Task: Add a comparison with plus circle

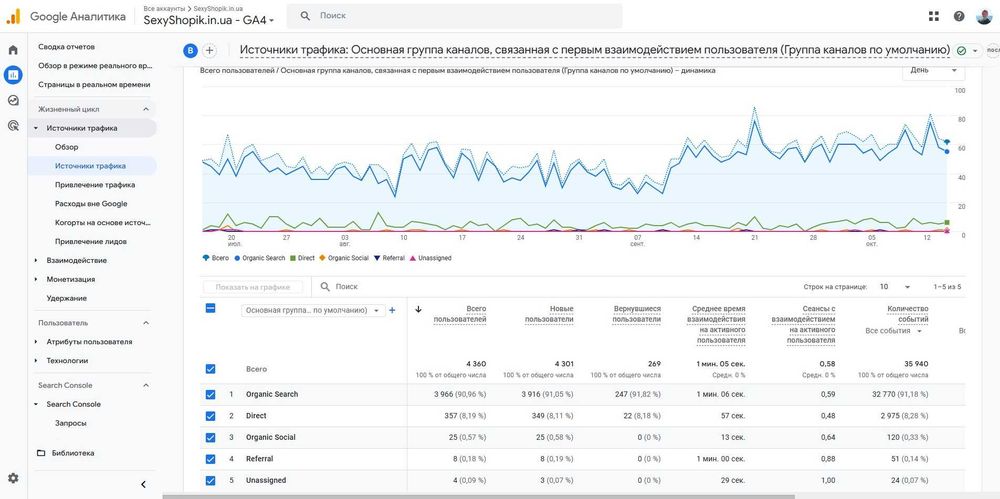Action: [x=209, y=50]
